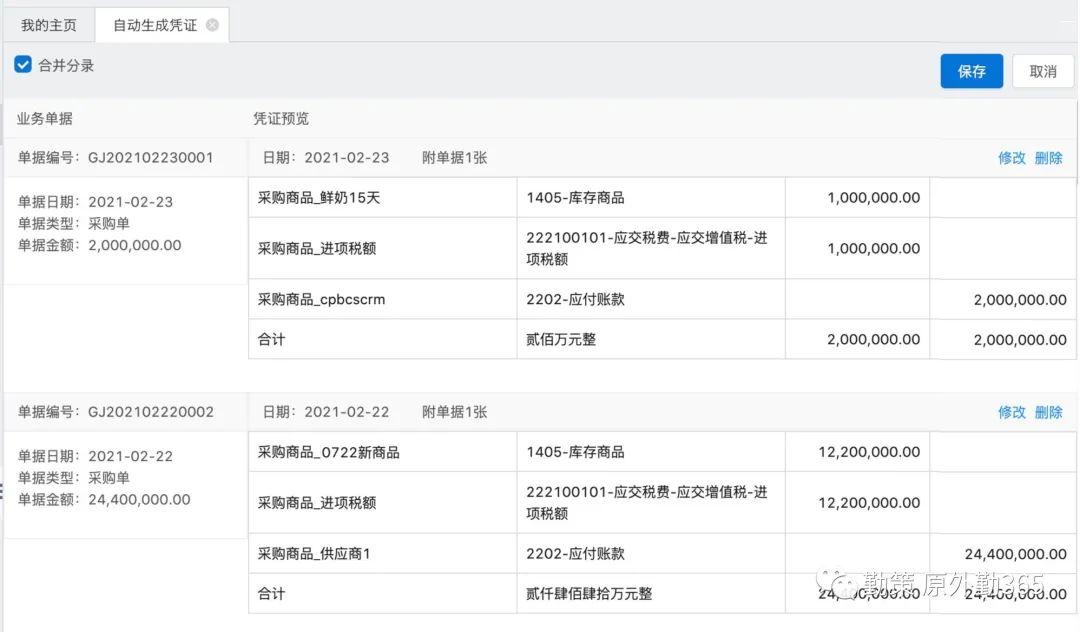The image size is (1080, 632).
Task: Switch to 我的主页 tab
Action: coord(48,25)
